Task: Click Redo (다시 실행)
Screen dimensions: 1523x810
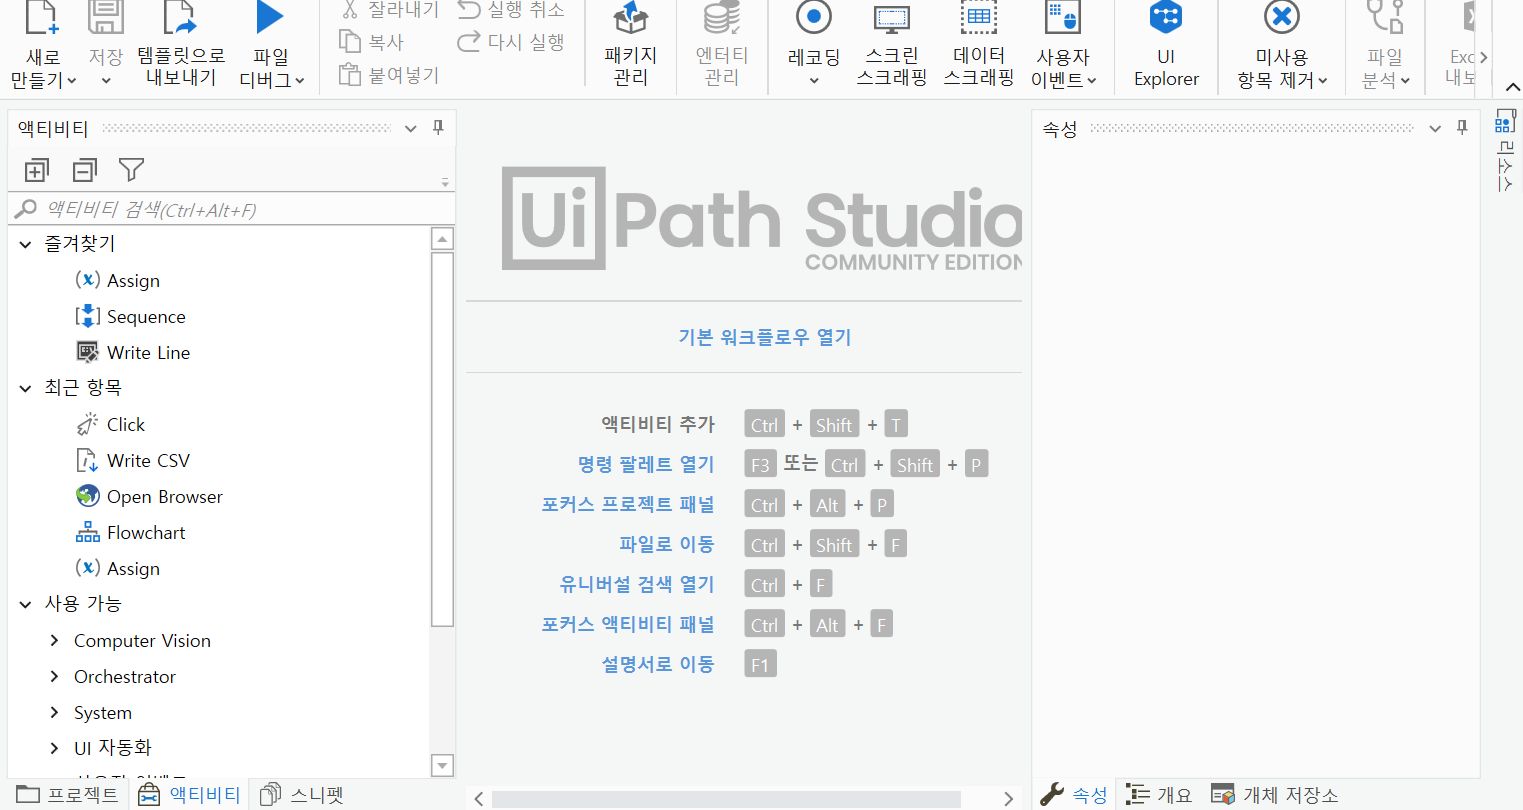Action: click(511, 42)
